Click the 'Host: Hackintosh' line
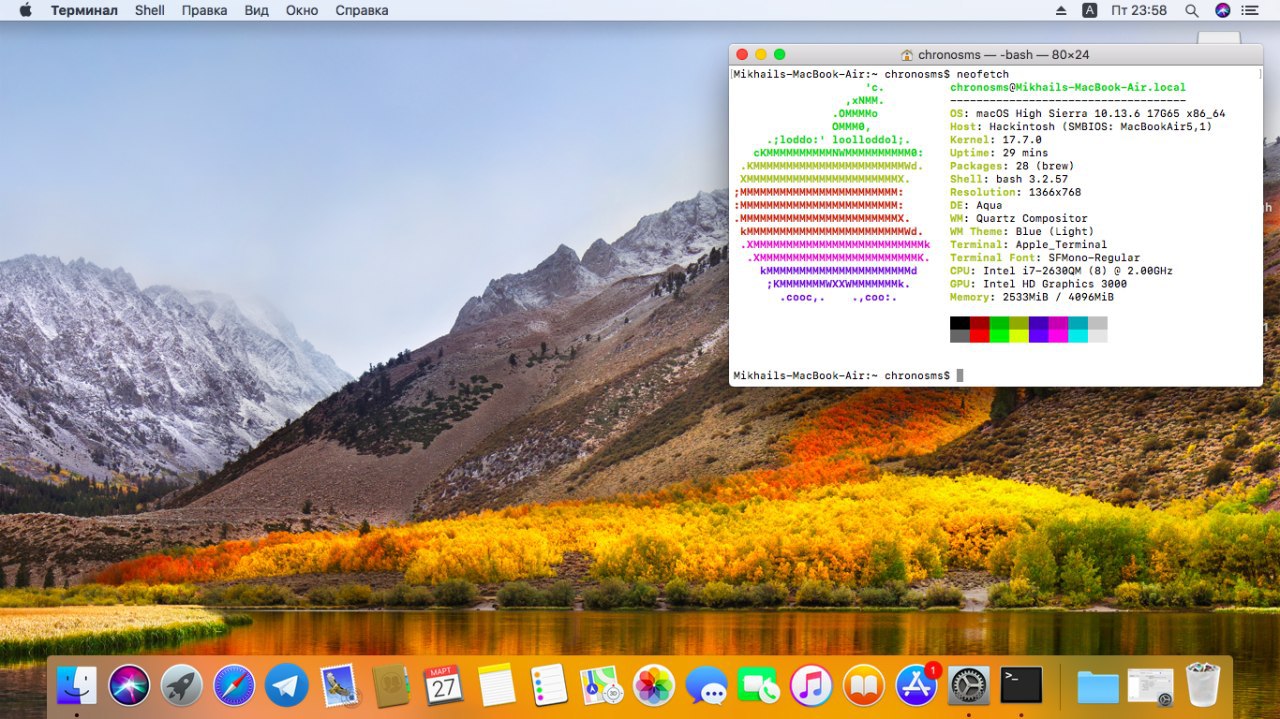Viewport: 1280px width, 719px height. pyautogui.click(x=1081, y=127)
